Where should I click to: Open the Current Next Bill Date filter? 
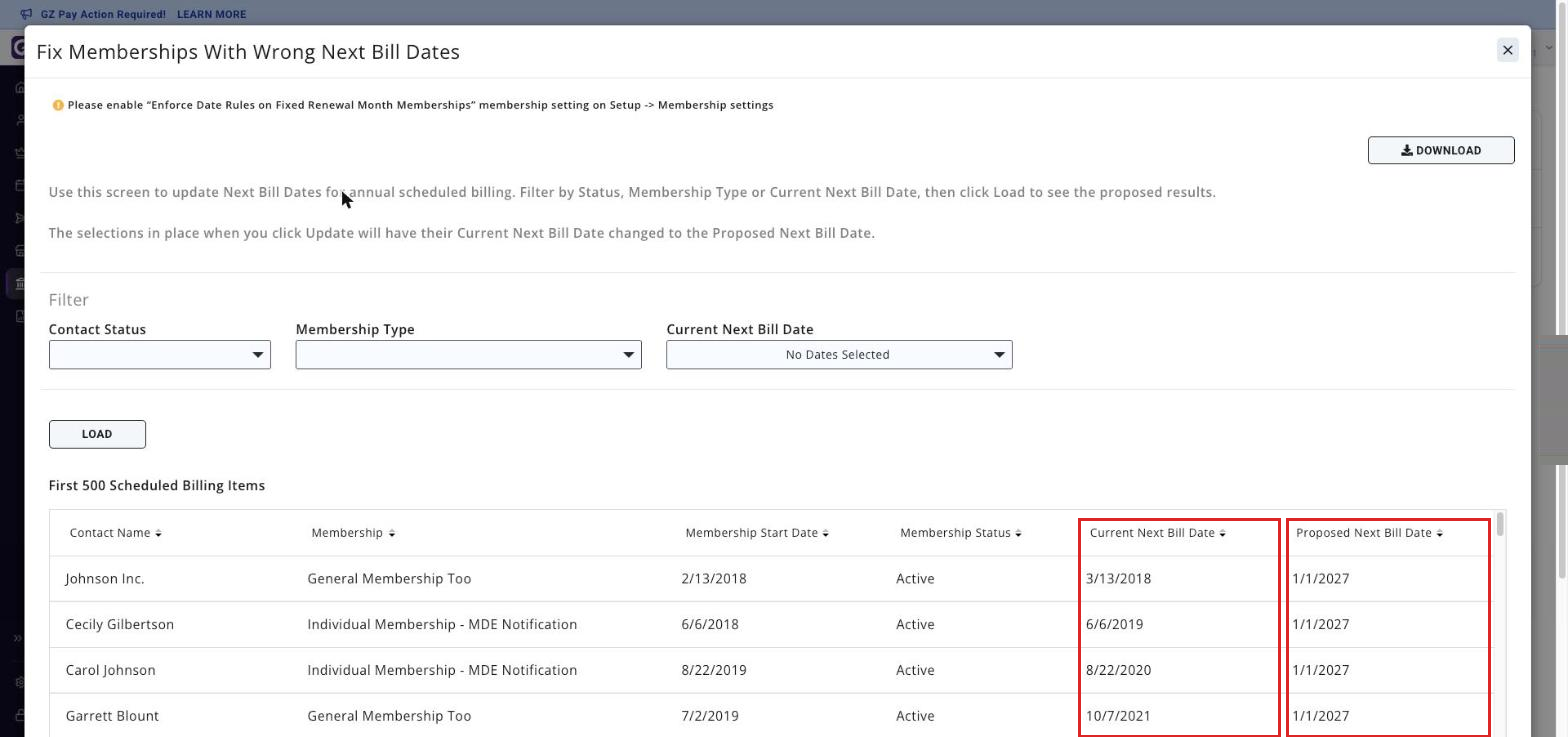click(839, 354)
